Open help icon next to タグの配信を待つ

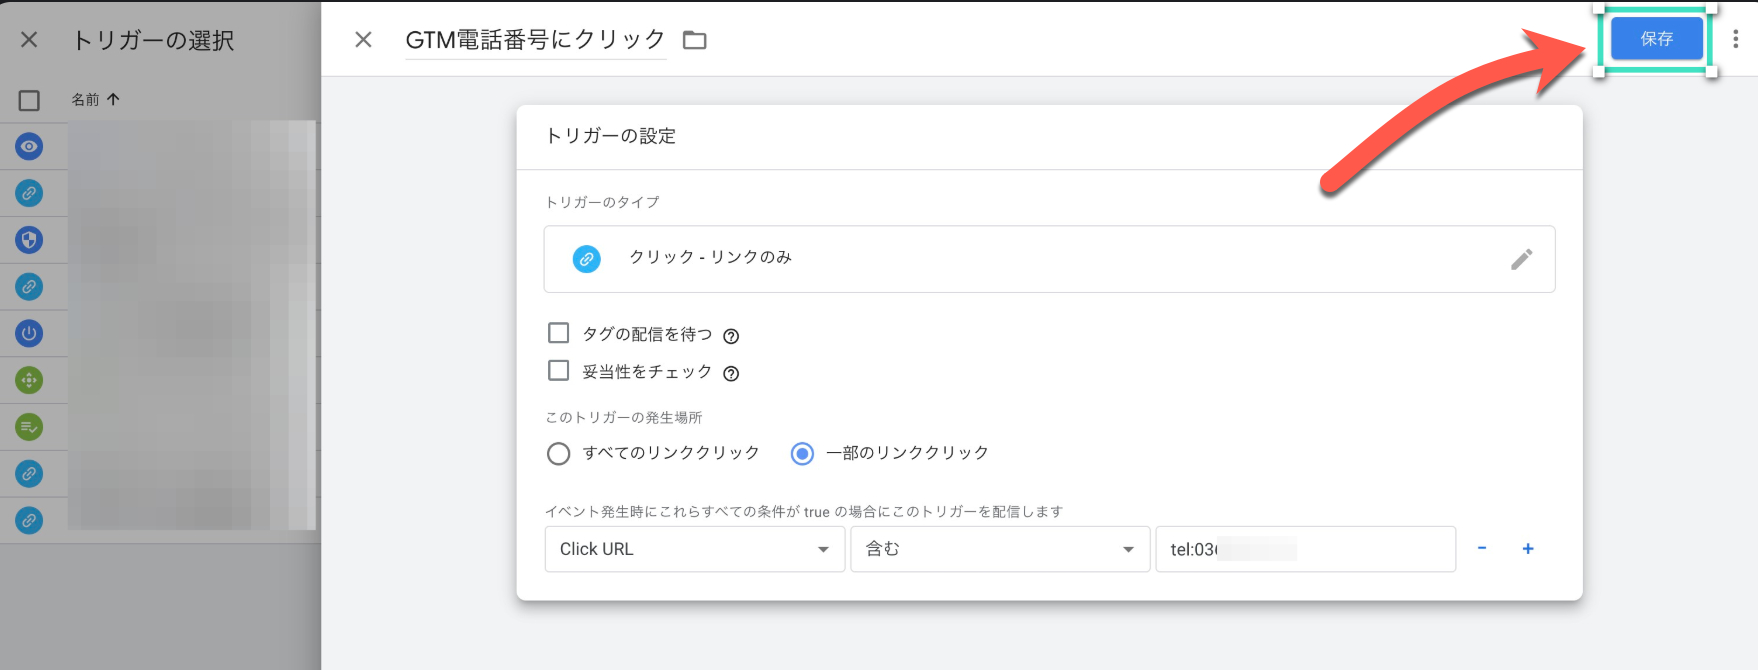[731, 336]
